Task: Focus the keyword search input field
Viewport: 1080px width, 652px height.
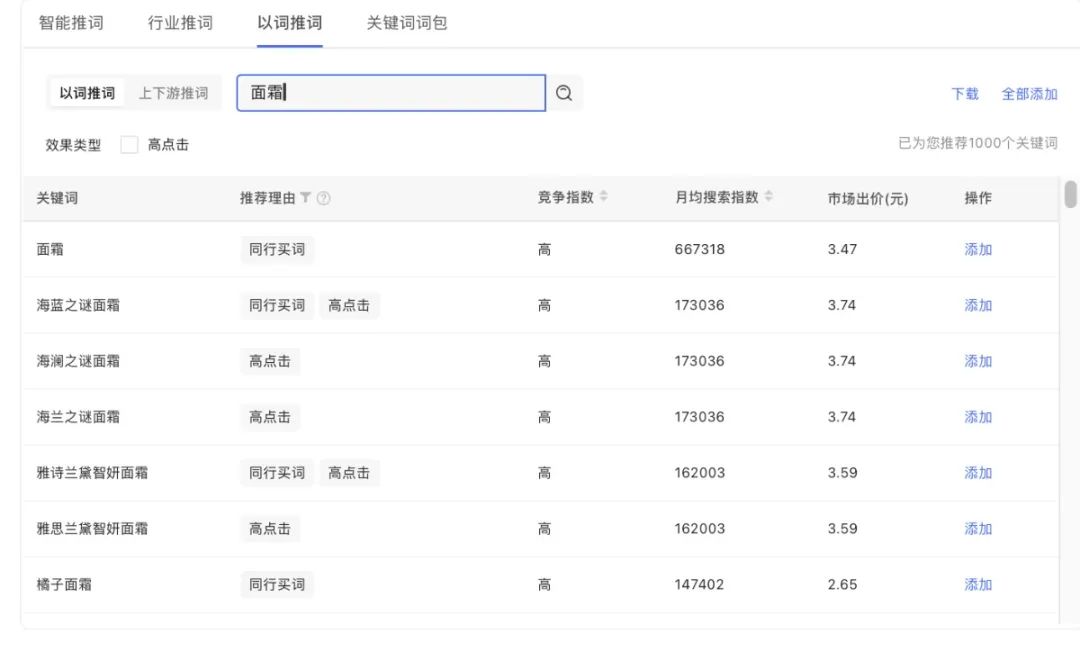Action: (391, 93)
